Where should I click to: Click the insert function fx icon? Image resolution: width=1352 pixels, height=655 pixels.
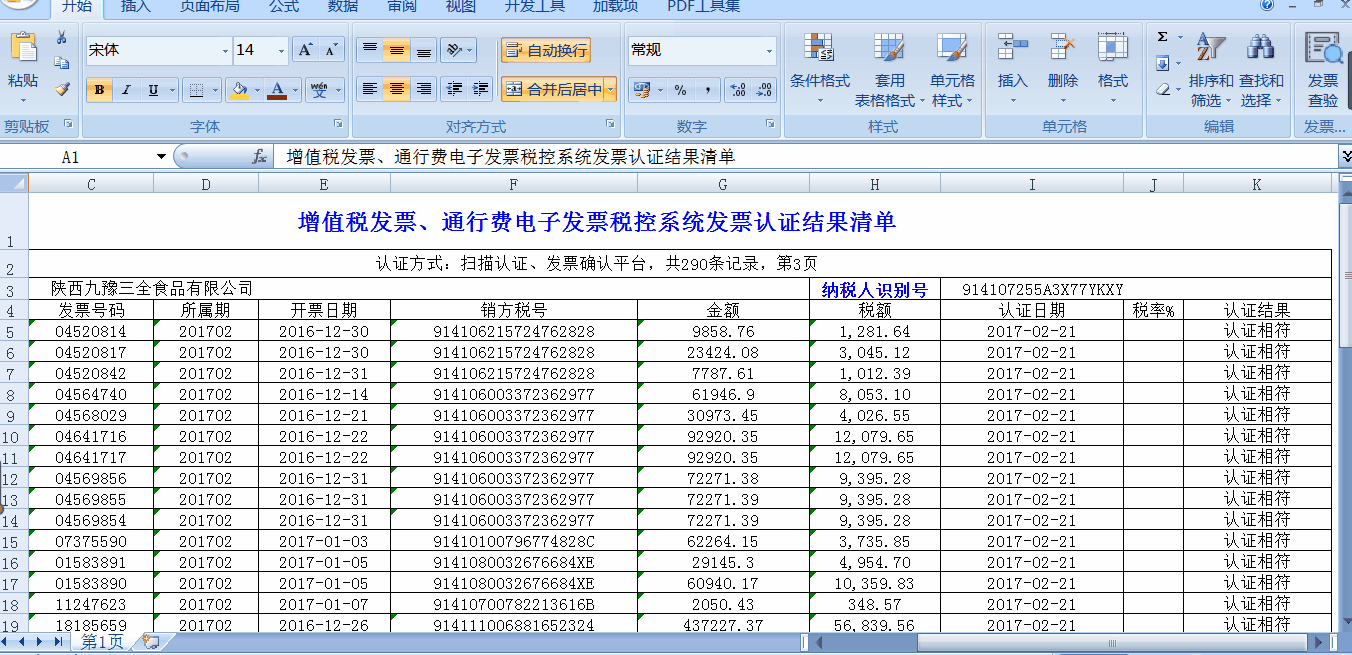[x=259, y=157]
